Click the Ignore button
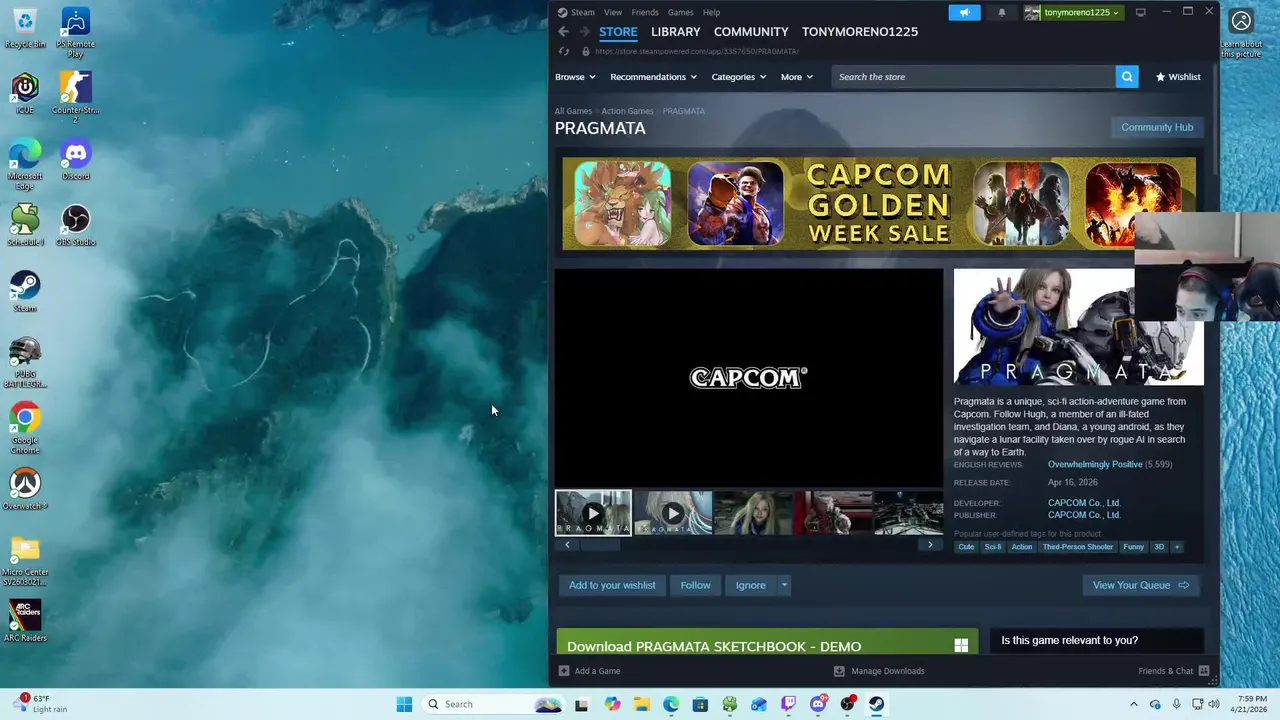1280x720 pixels. coord(751,585)
